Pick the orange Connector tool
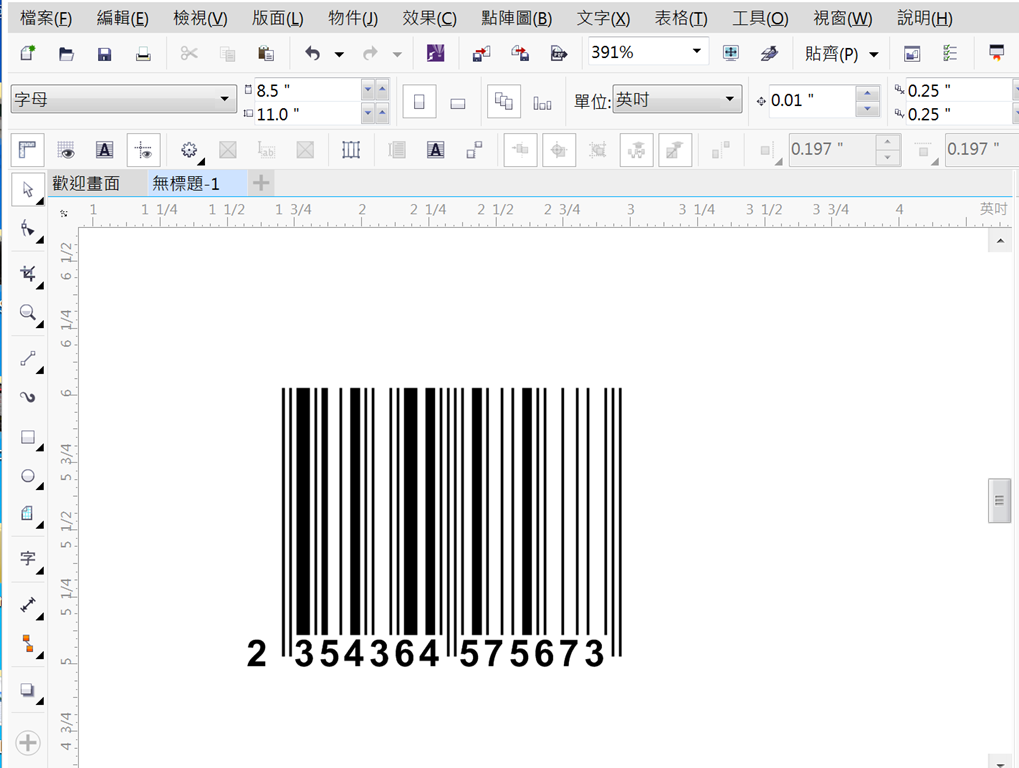Screen dimensions: 1019x768 point(27,644)
